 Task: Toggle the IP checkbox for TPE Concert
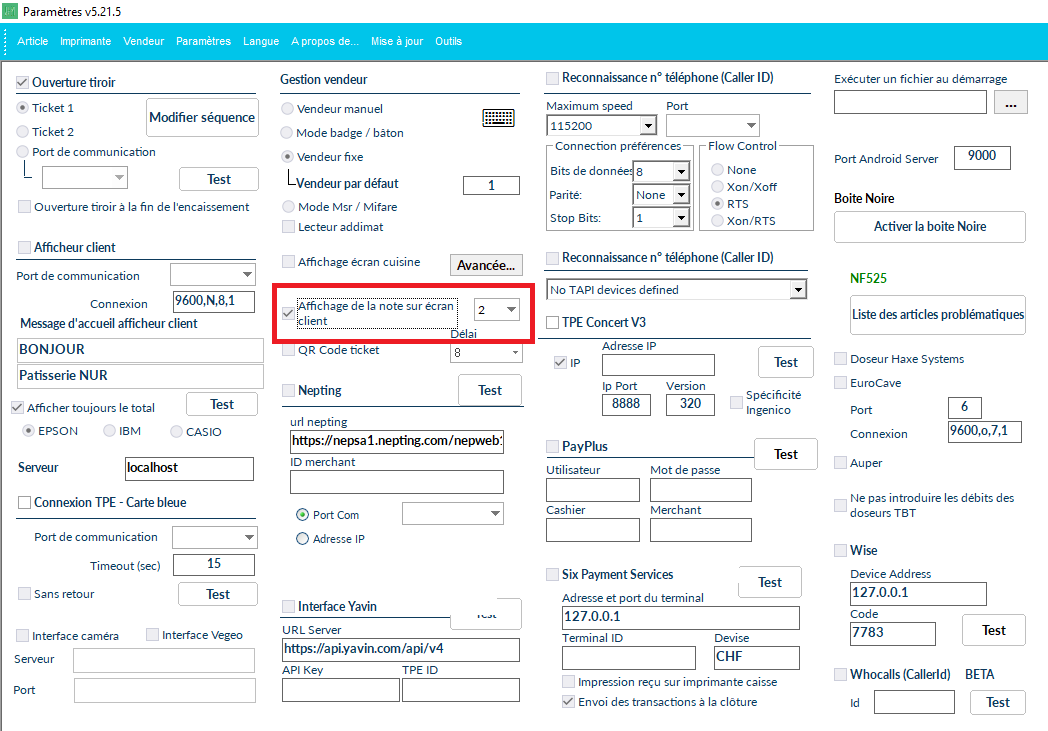560,363
